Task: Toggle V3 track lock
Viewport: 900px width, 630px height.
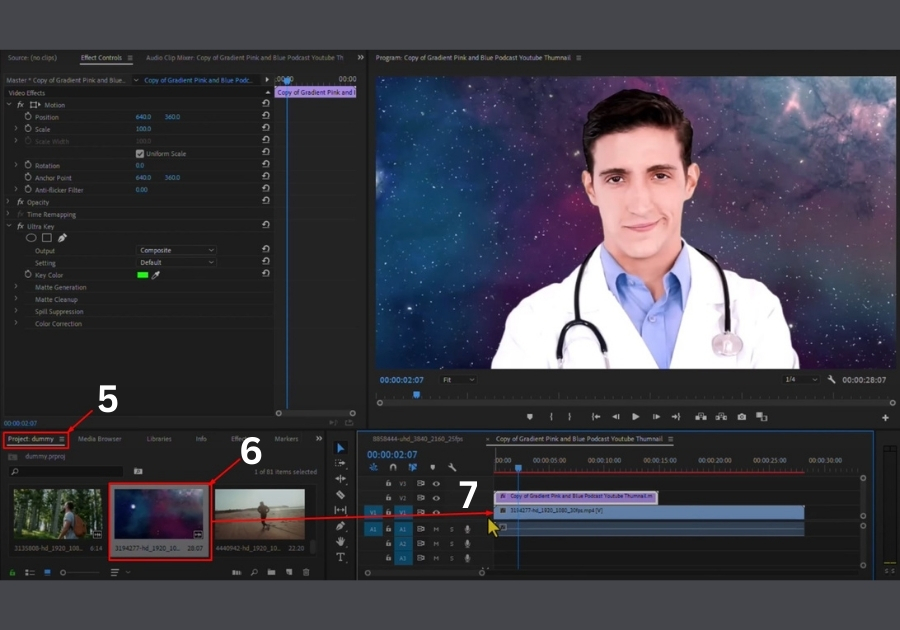Action: coord(388,483)
